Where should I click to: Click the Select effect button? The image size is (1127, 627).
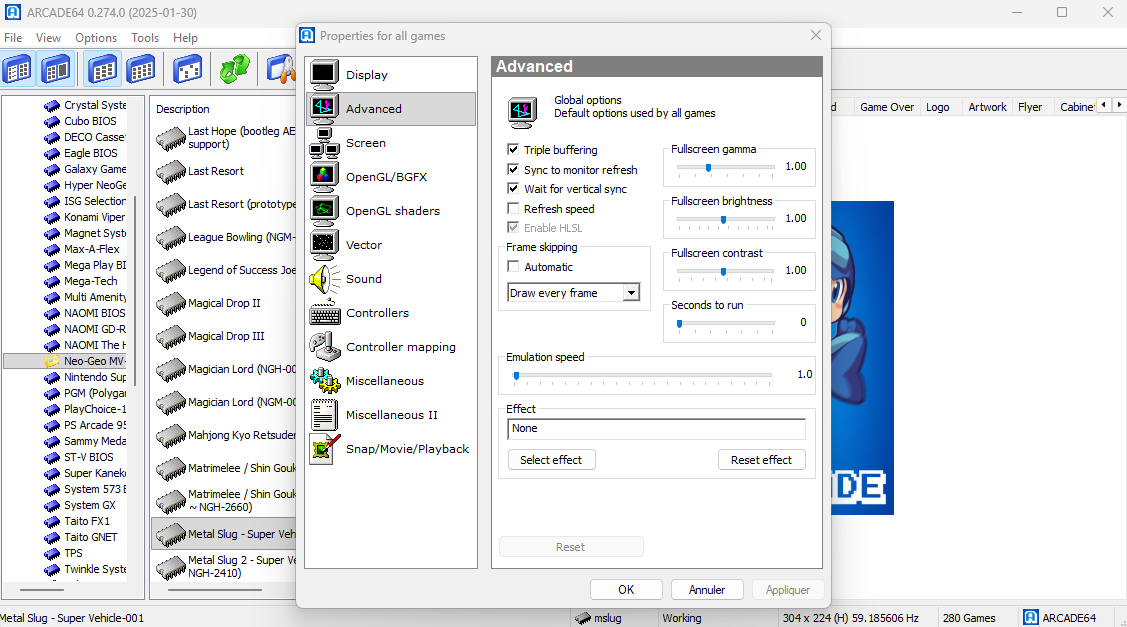point(551,460)
